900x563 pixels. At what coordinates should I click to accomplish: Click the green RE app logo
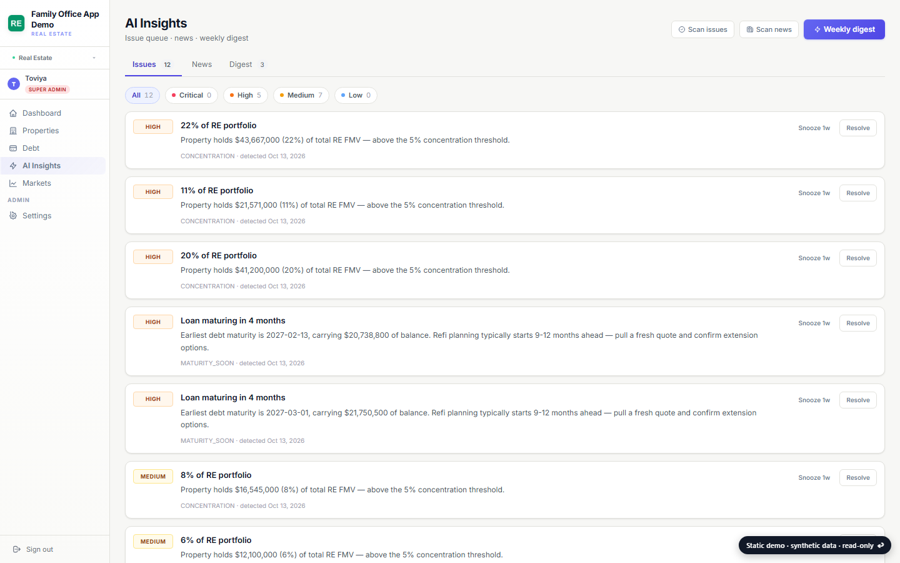(x=16, y=23)
